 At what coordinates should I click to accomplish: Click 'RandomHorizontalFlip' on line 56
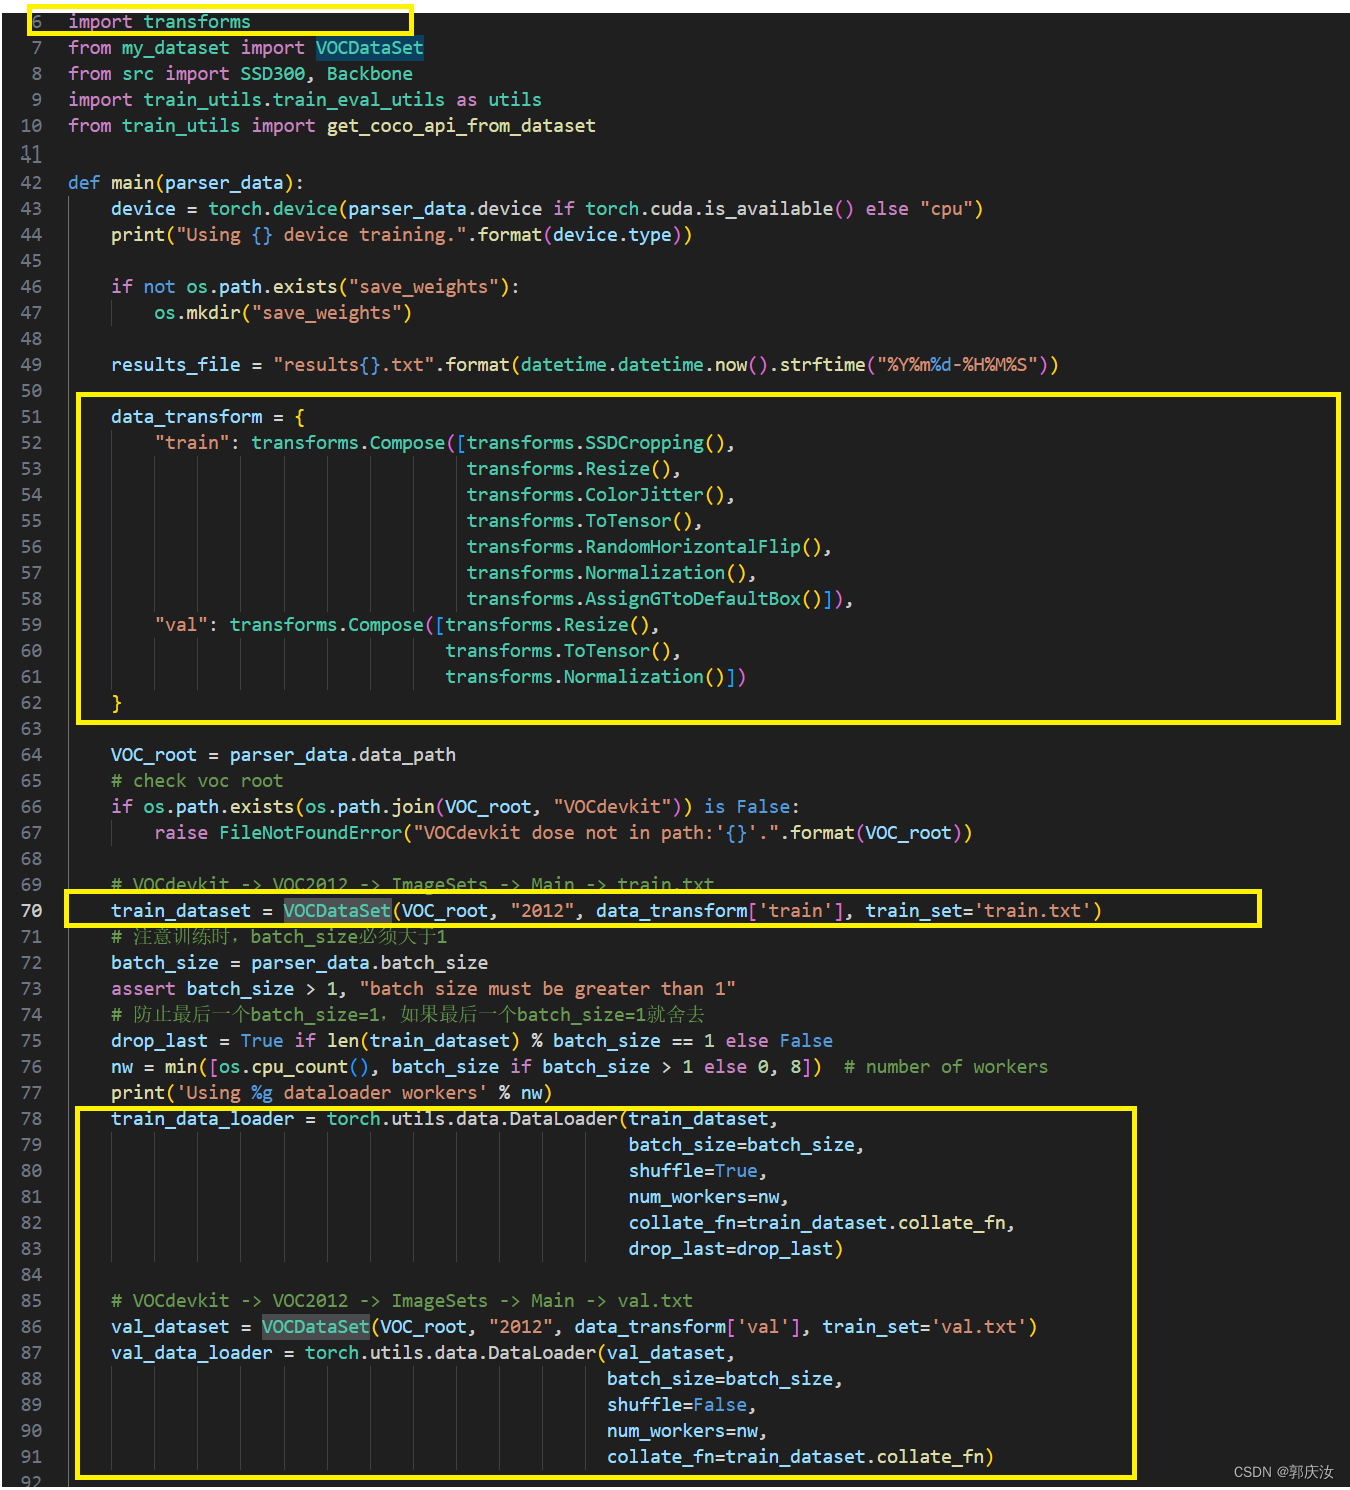pos(693,547)
